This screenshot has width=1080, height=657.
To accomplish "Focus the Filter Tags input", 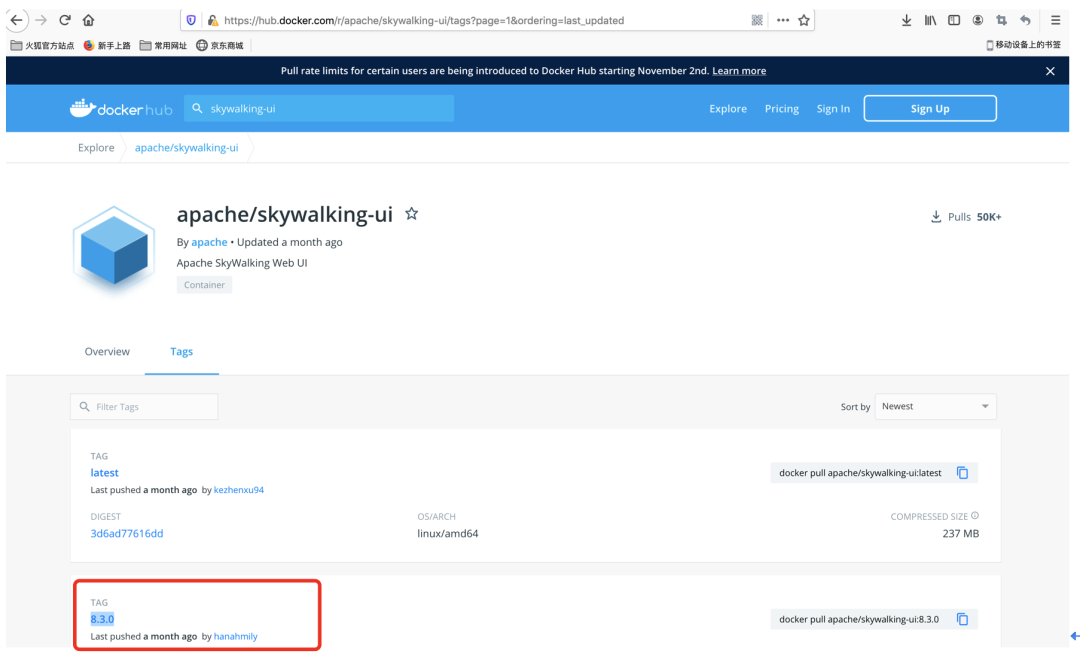I will 144,406.
